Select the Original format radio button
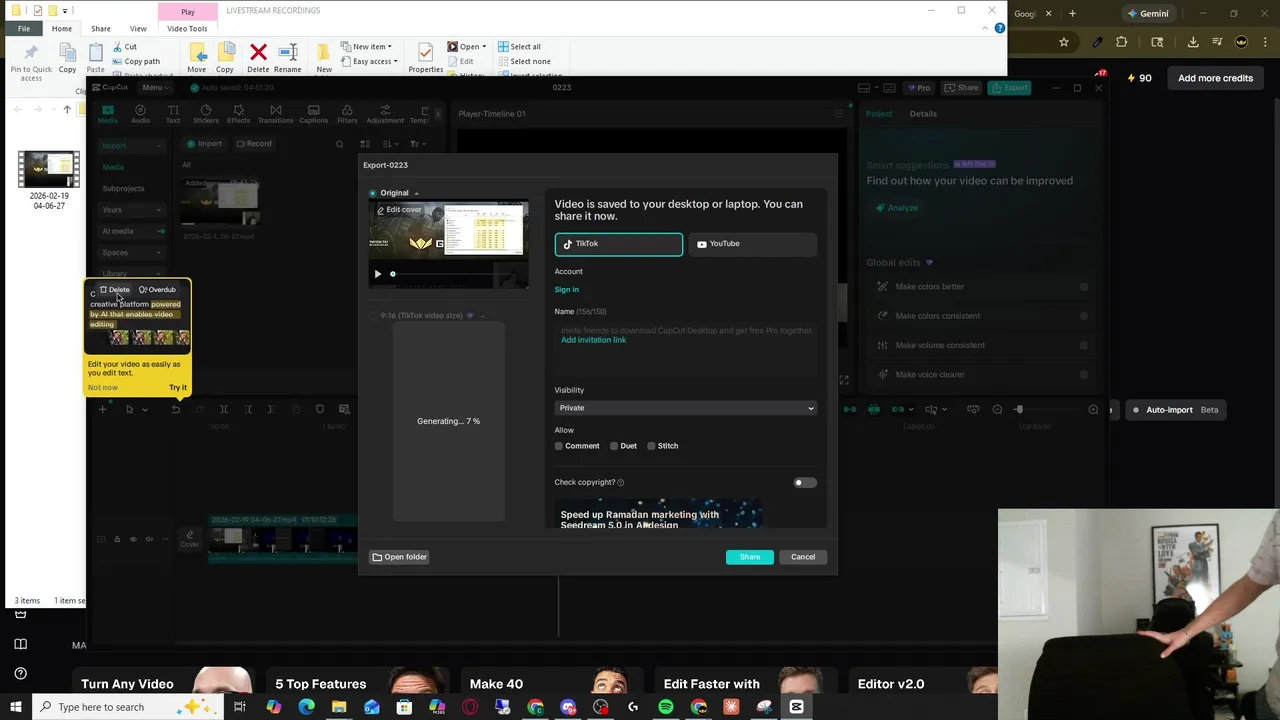 point(373,193)
